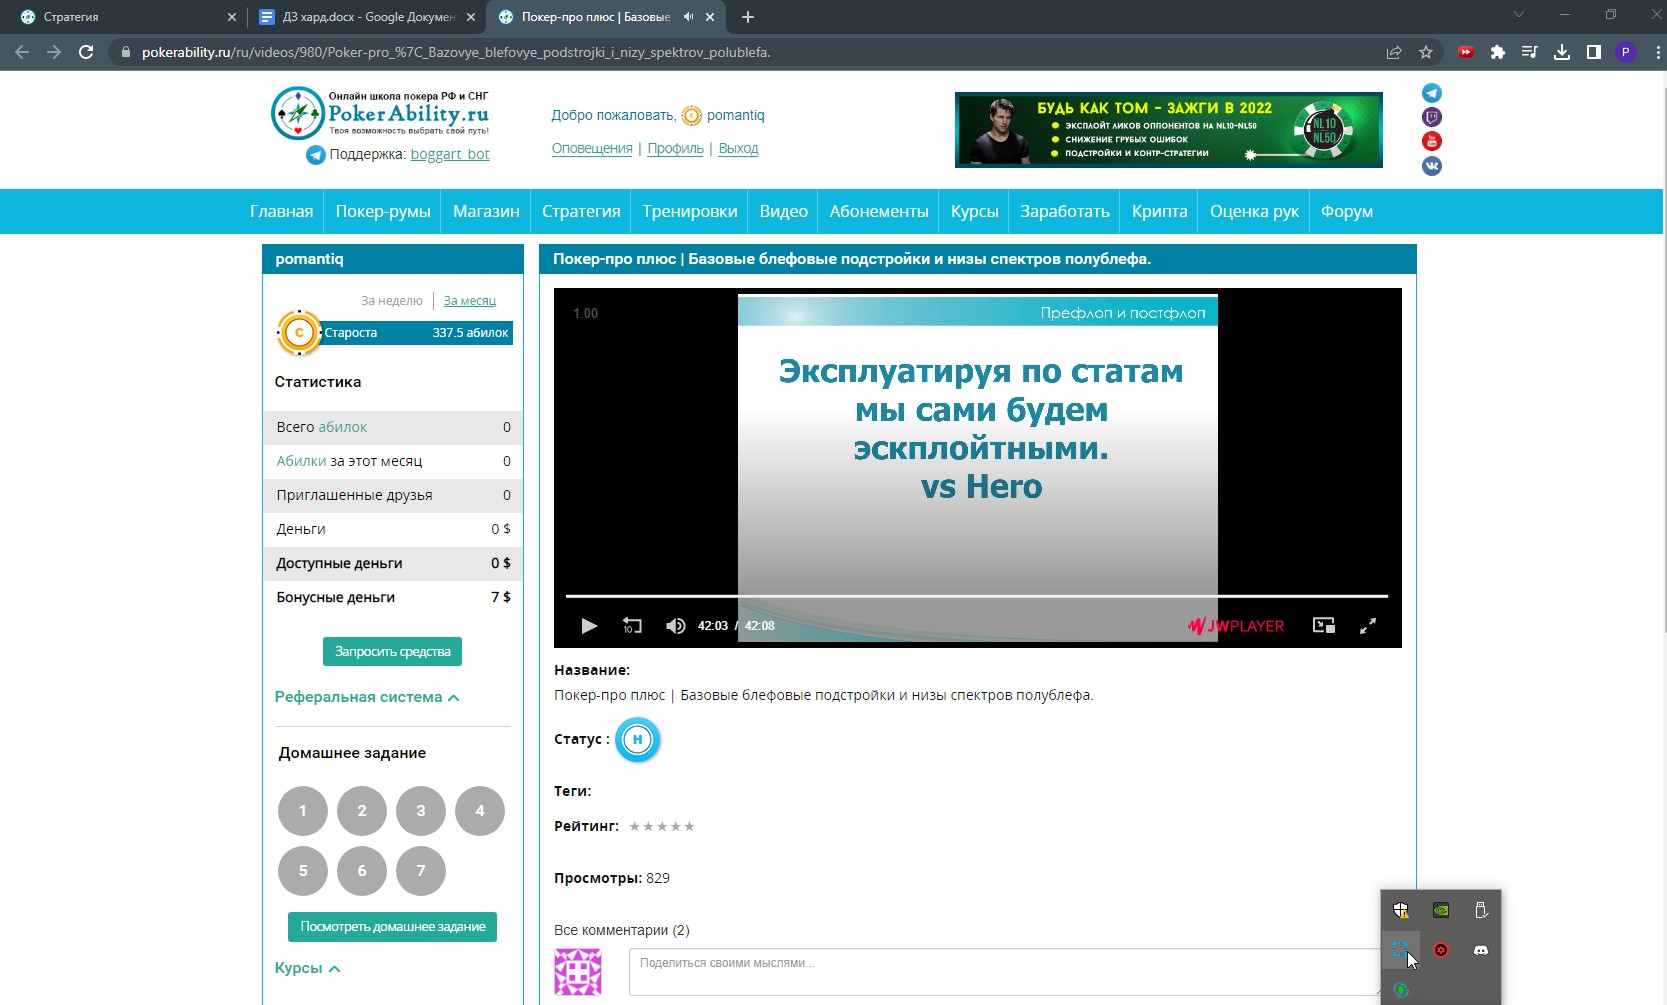Open the Видео menu item
This screenshot has width=1667, height=1005.
coord(783,211)
